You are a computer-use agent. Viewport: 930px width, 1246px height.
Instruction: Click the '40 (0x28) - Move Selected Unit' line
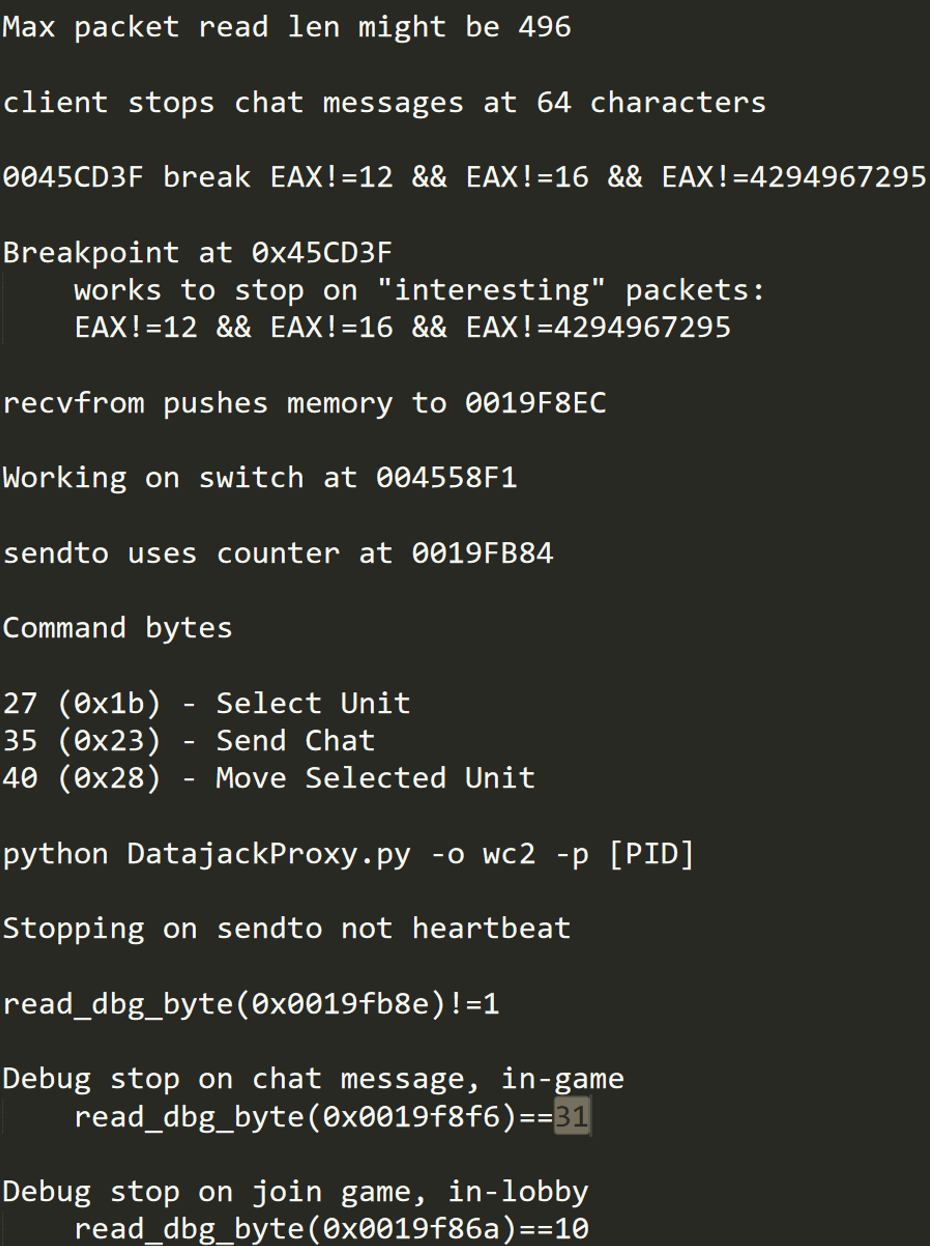[x=268, y=778]
